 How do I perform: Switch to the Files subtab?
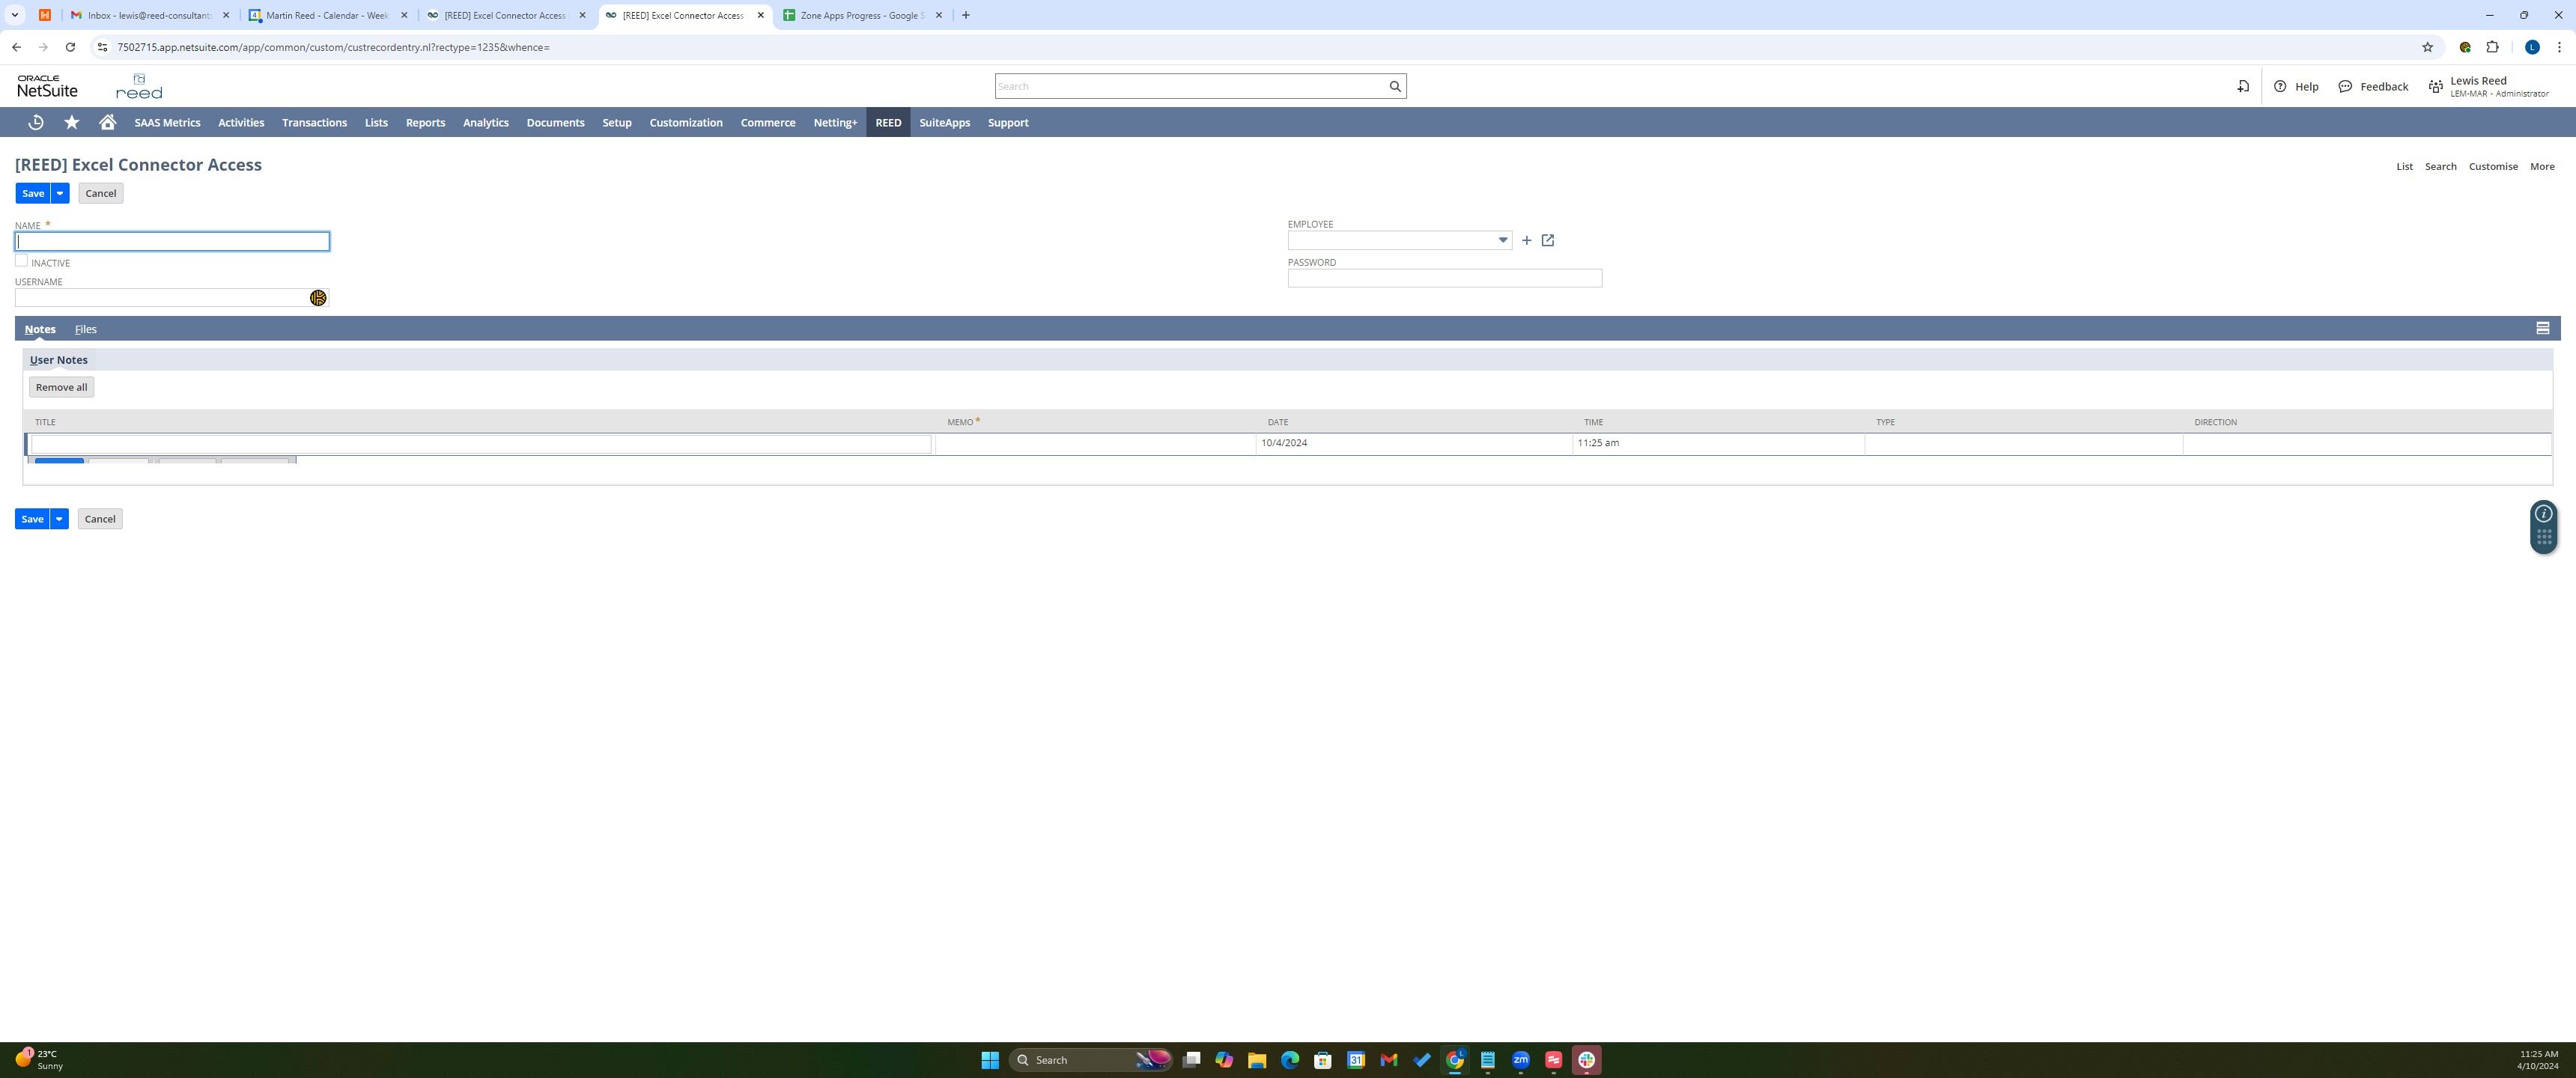(86, 329)
